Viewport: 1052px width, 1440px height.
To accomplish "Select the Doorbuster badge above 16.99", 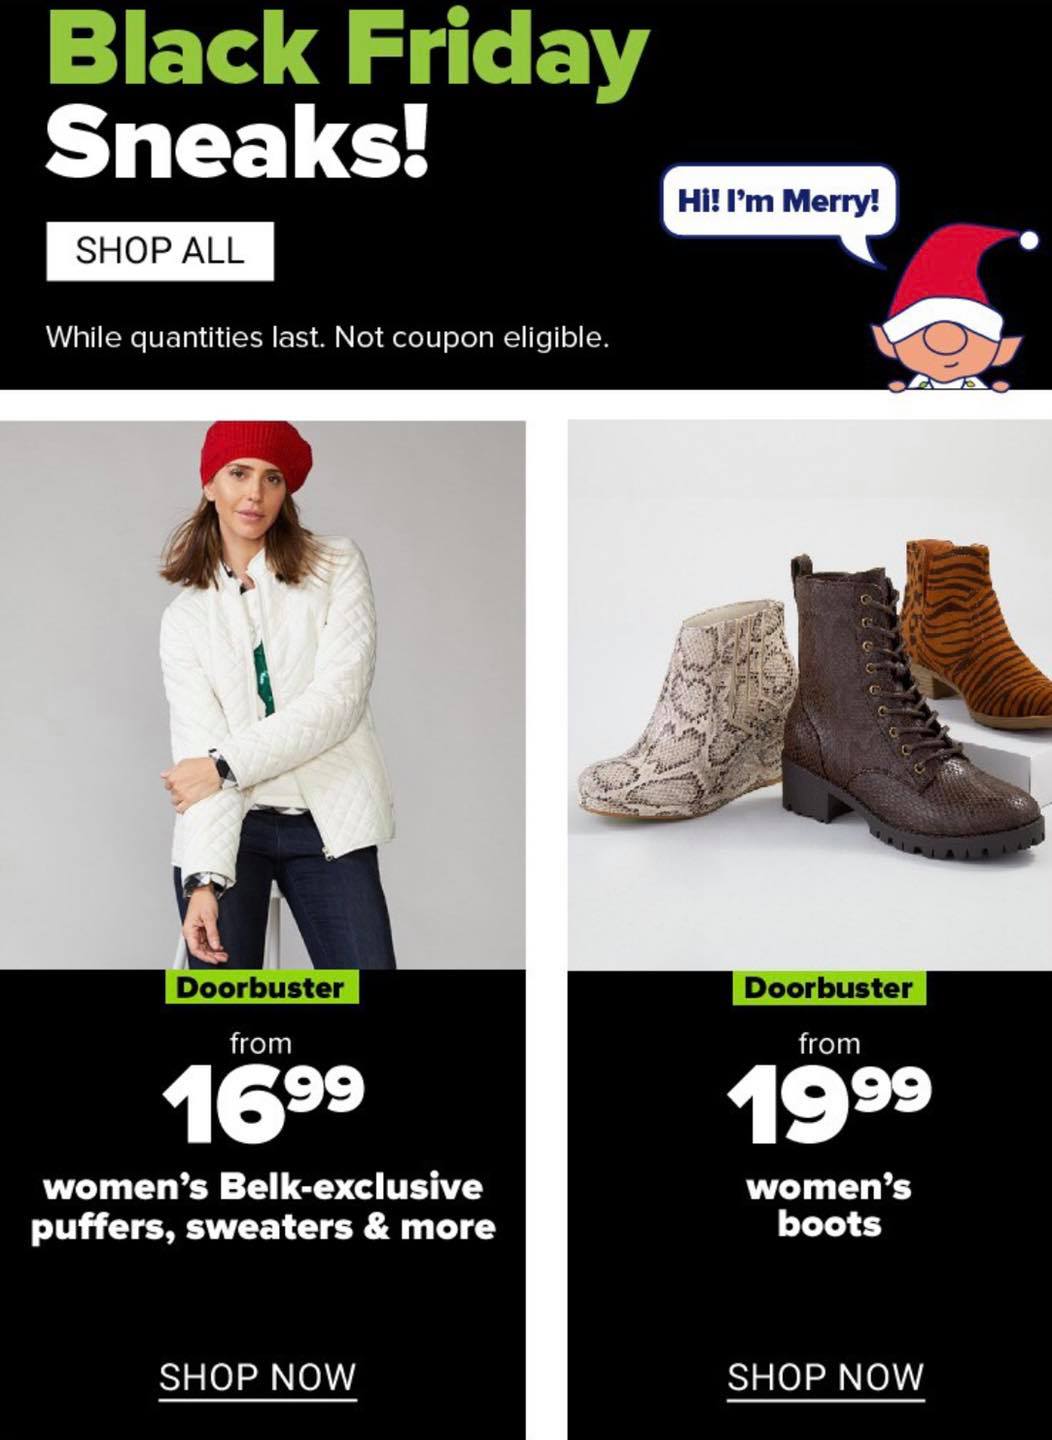I will pos(261,987).
